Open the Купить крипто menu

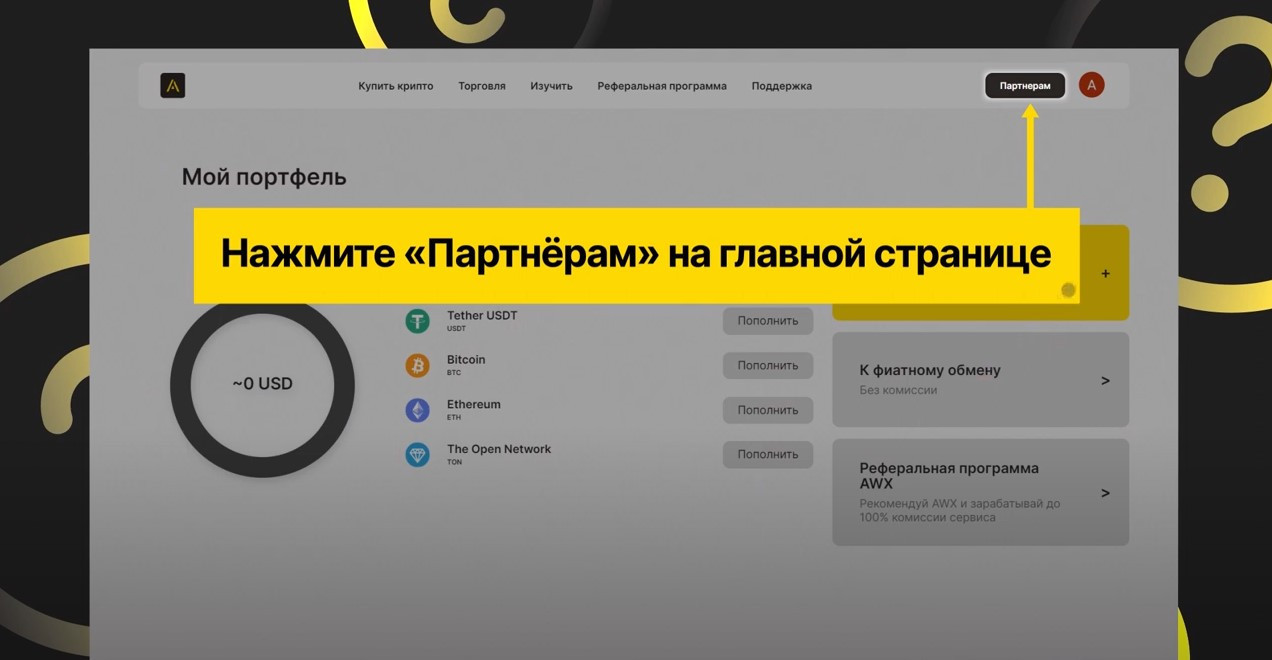[x=396, y=86]
